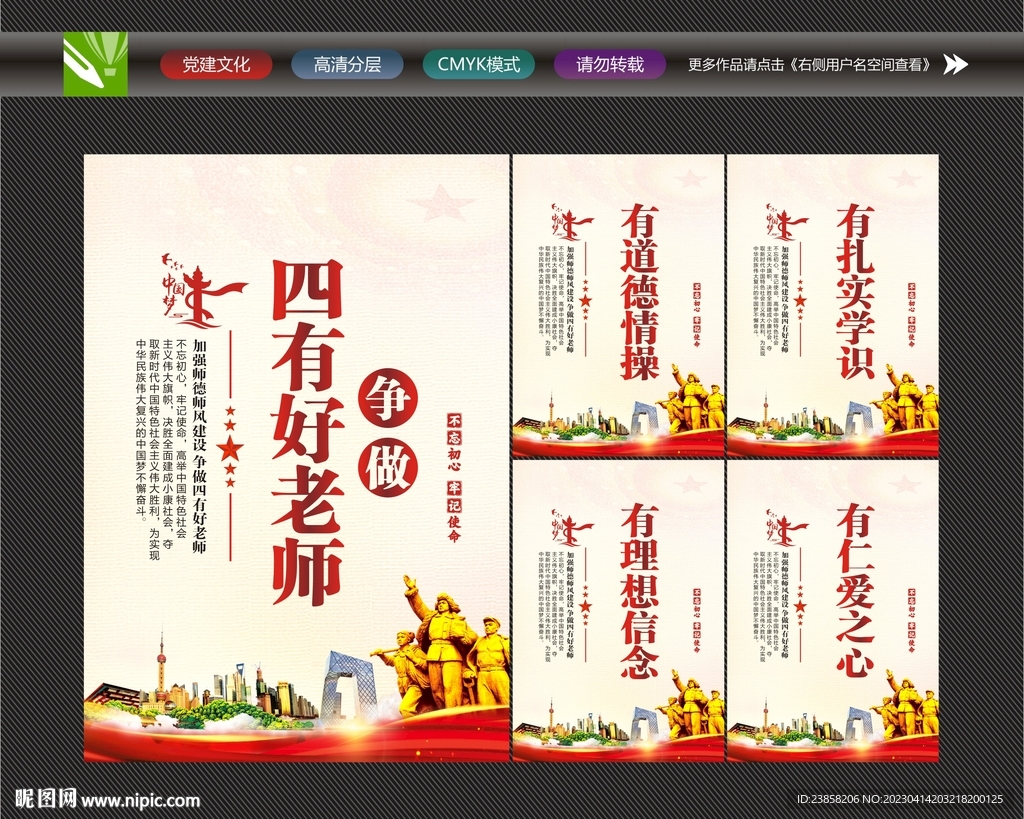The image size is (1024, 819).
Task: Click the double arrow icon in header
Action: coord(955,64)
